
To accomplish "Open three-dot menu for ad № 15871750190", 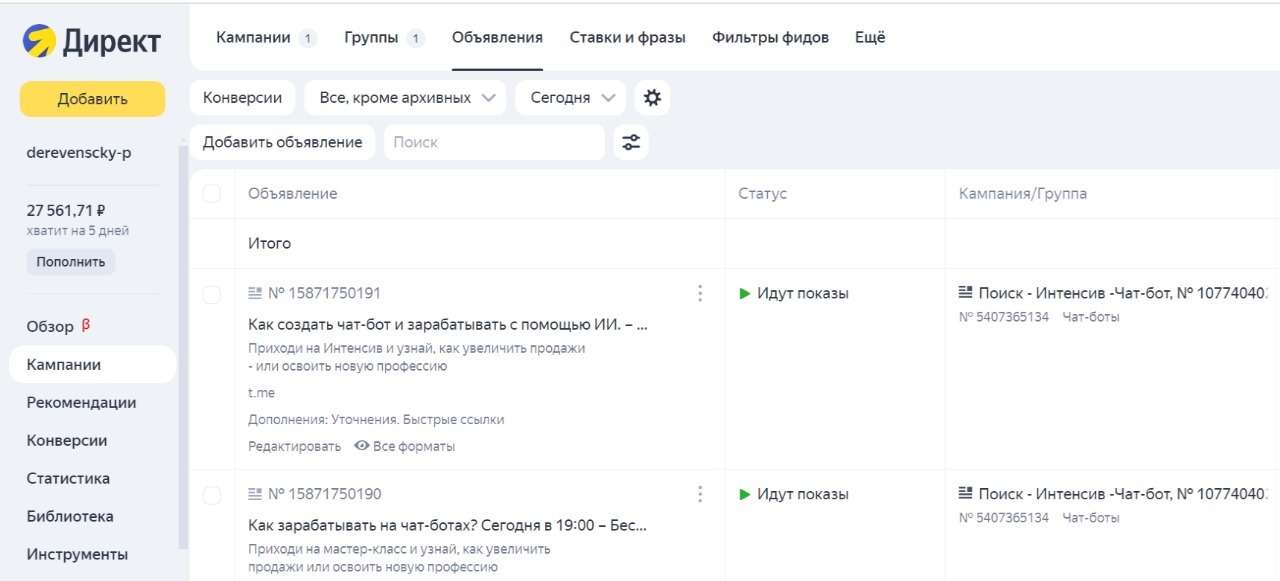I will [x=700, y=494].
